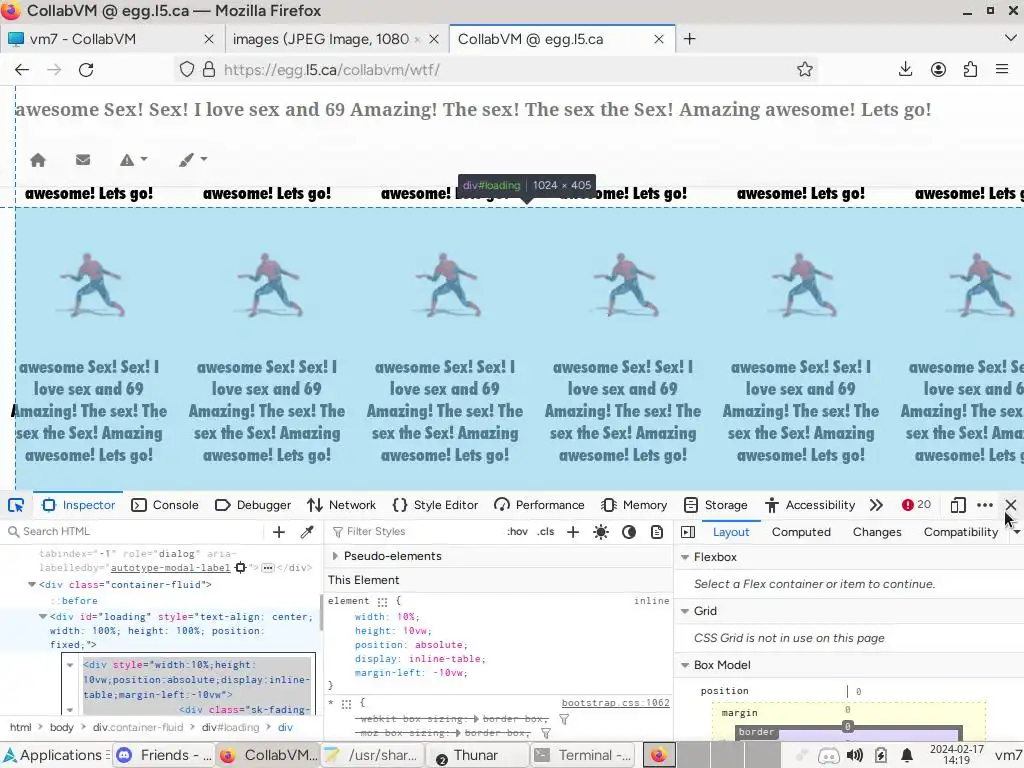
Task: Open the Firefox account menu
Action: [x=938, y=69]
